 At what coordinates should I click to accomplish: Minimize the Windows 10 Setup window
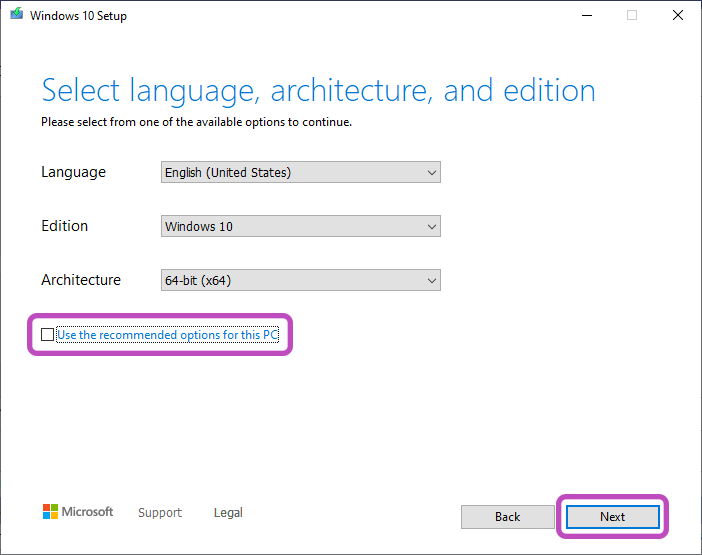[585, 15]
